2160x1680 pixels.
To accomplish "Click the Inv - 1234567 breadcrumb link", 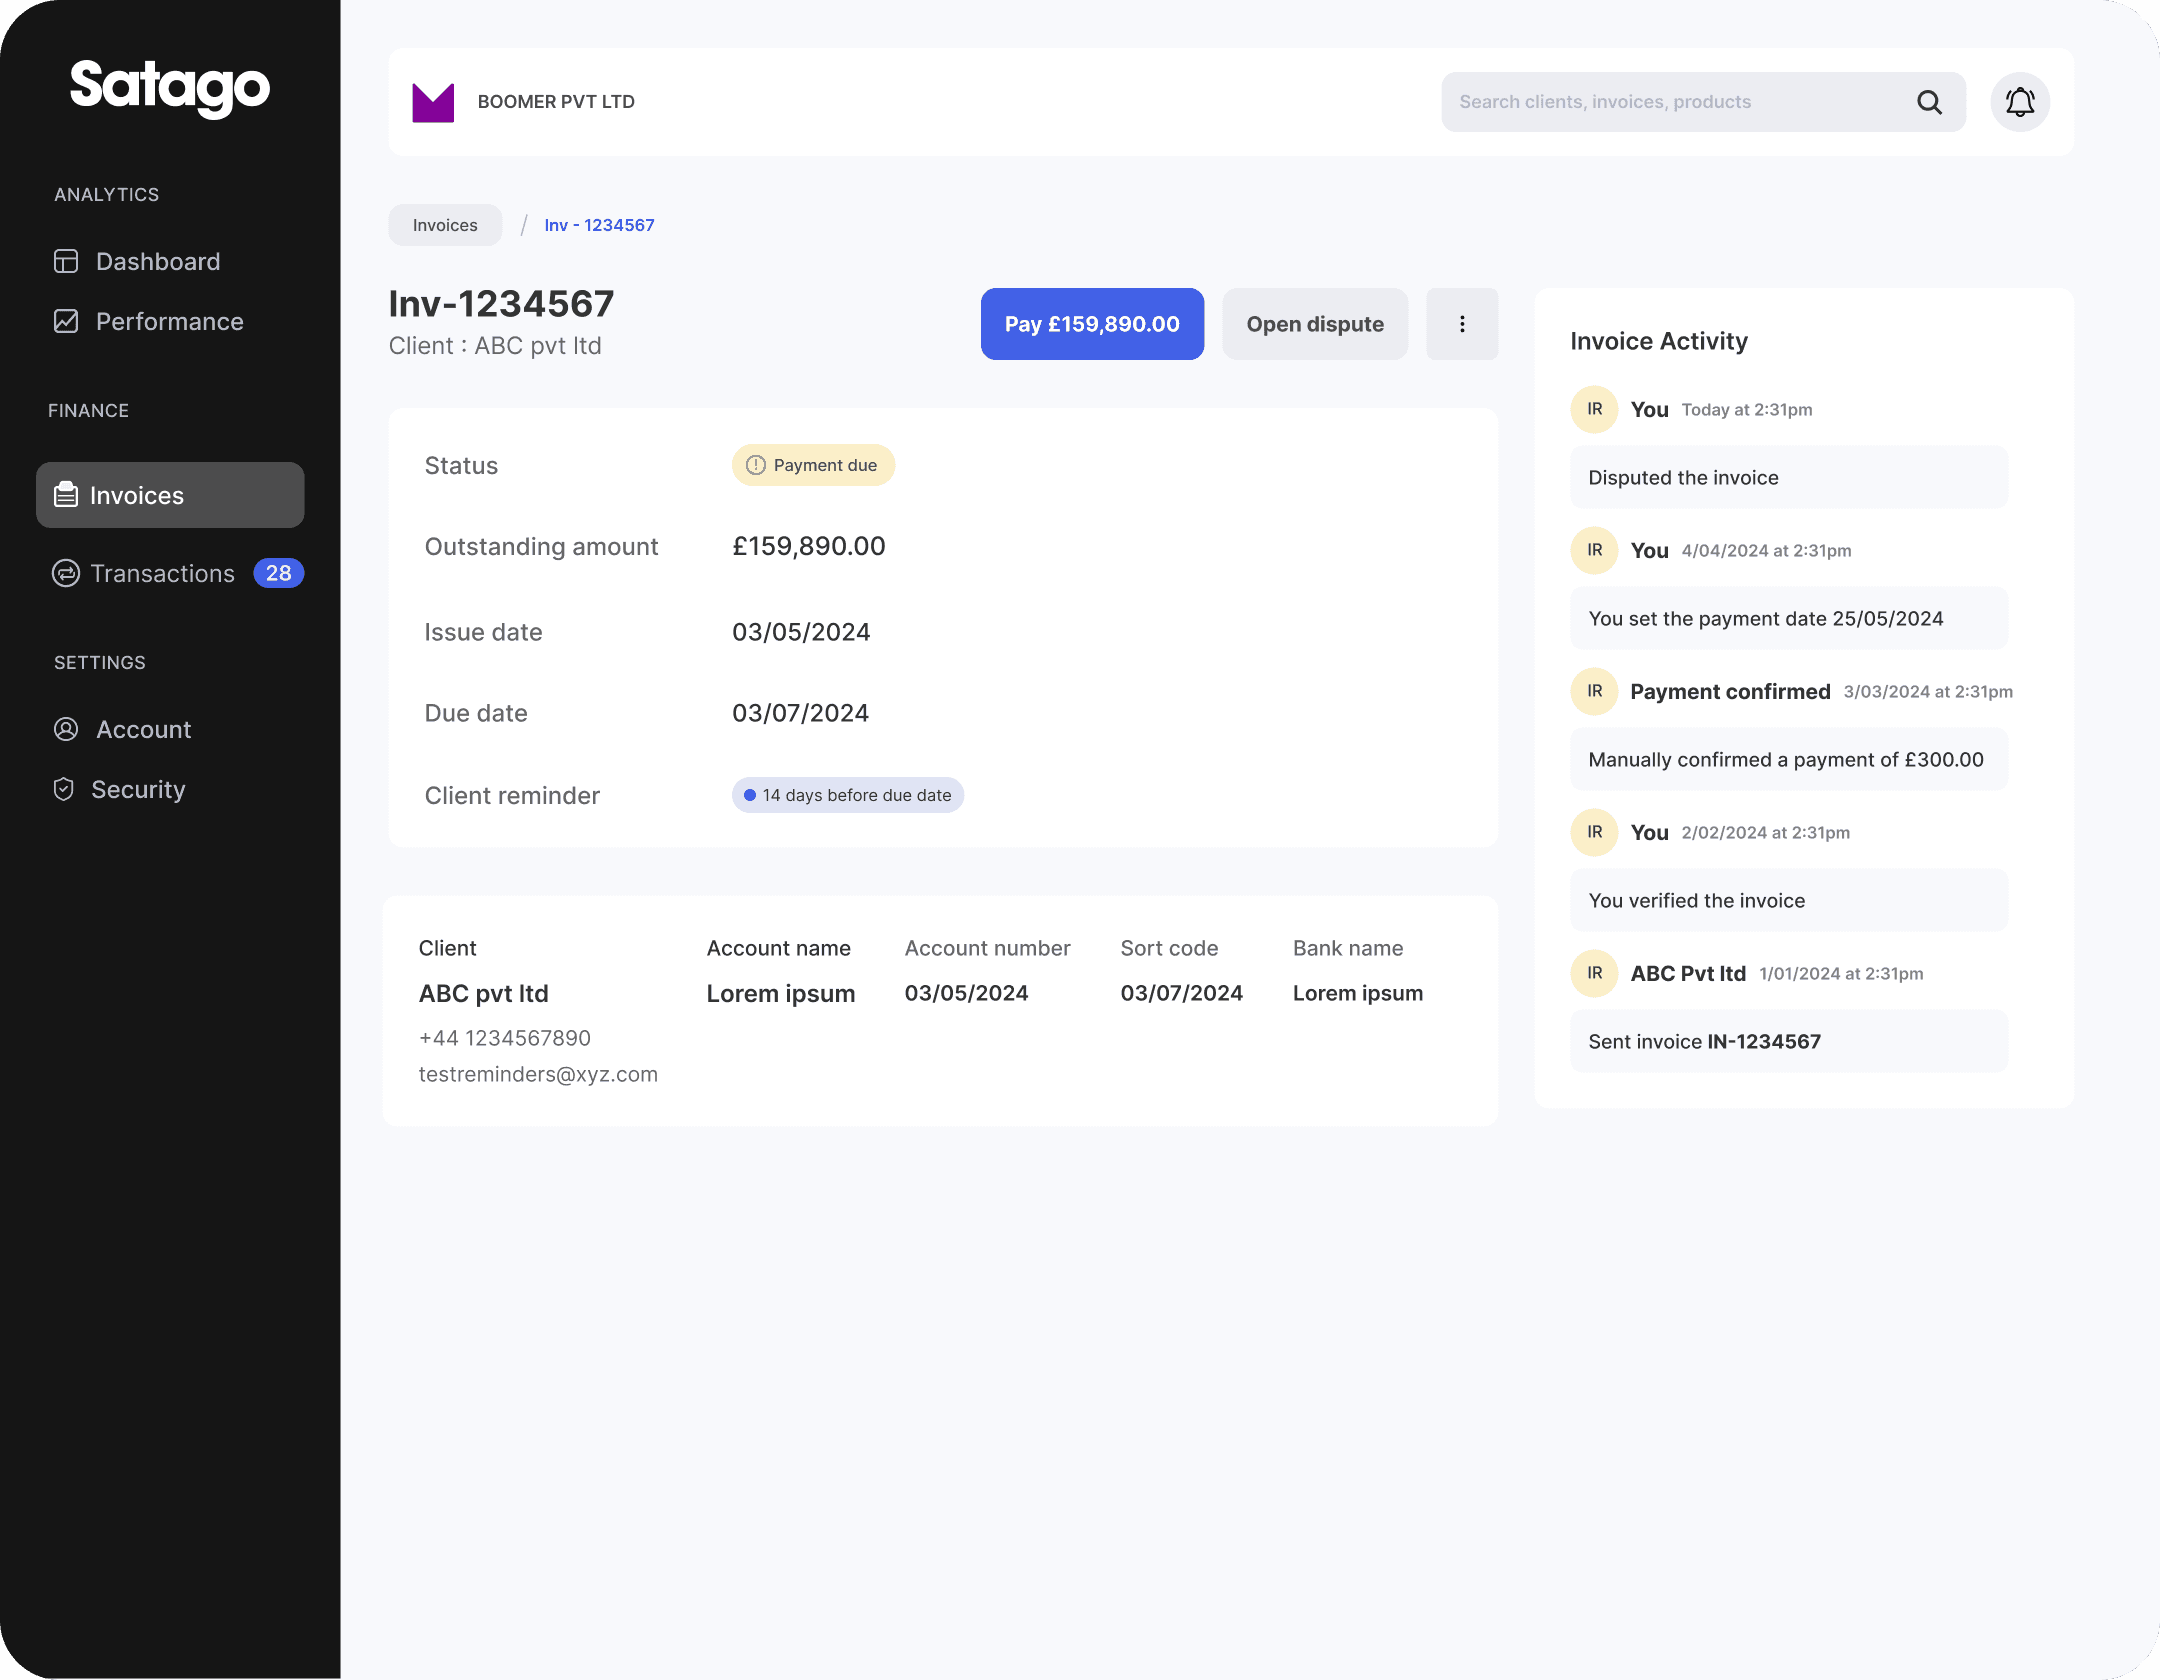I will (599, 226).
